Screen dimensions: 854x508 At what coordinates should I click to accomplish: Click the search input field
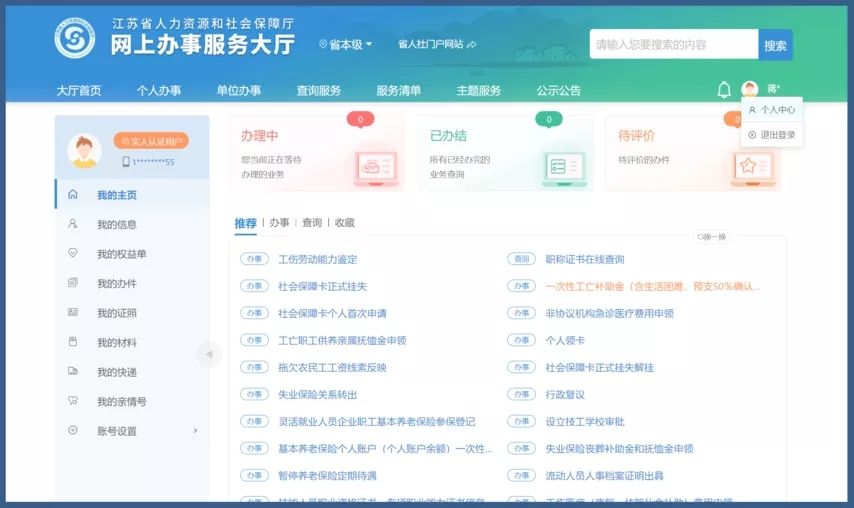(673, 45)
